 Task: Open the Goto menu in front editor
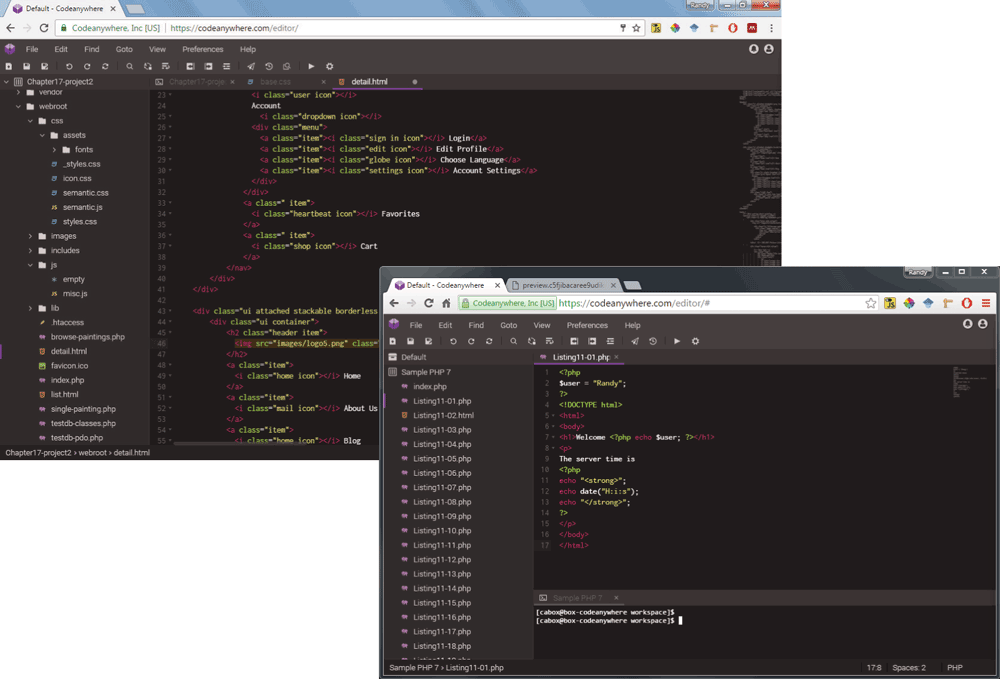coord(508,325)
